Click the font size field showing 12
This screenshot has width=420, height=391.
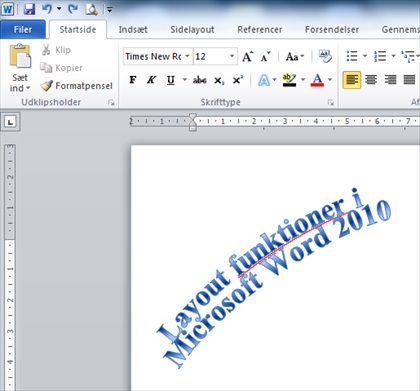point(210,56)
